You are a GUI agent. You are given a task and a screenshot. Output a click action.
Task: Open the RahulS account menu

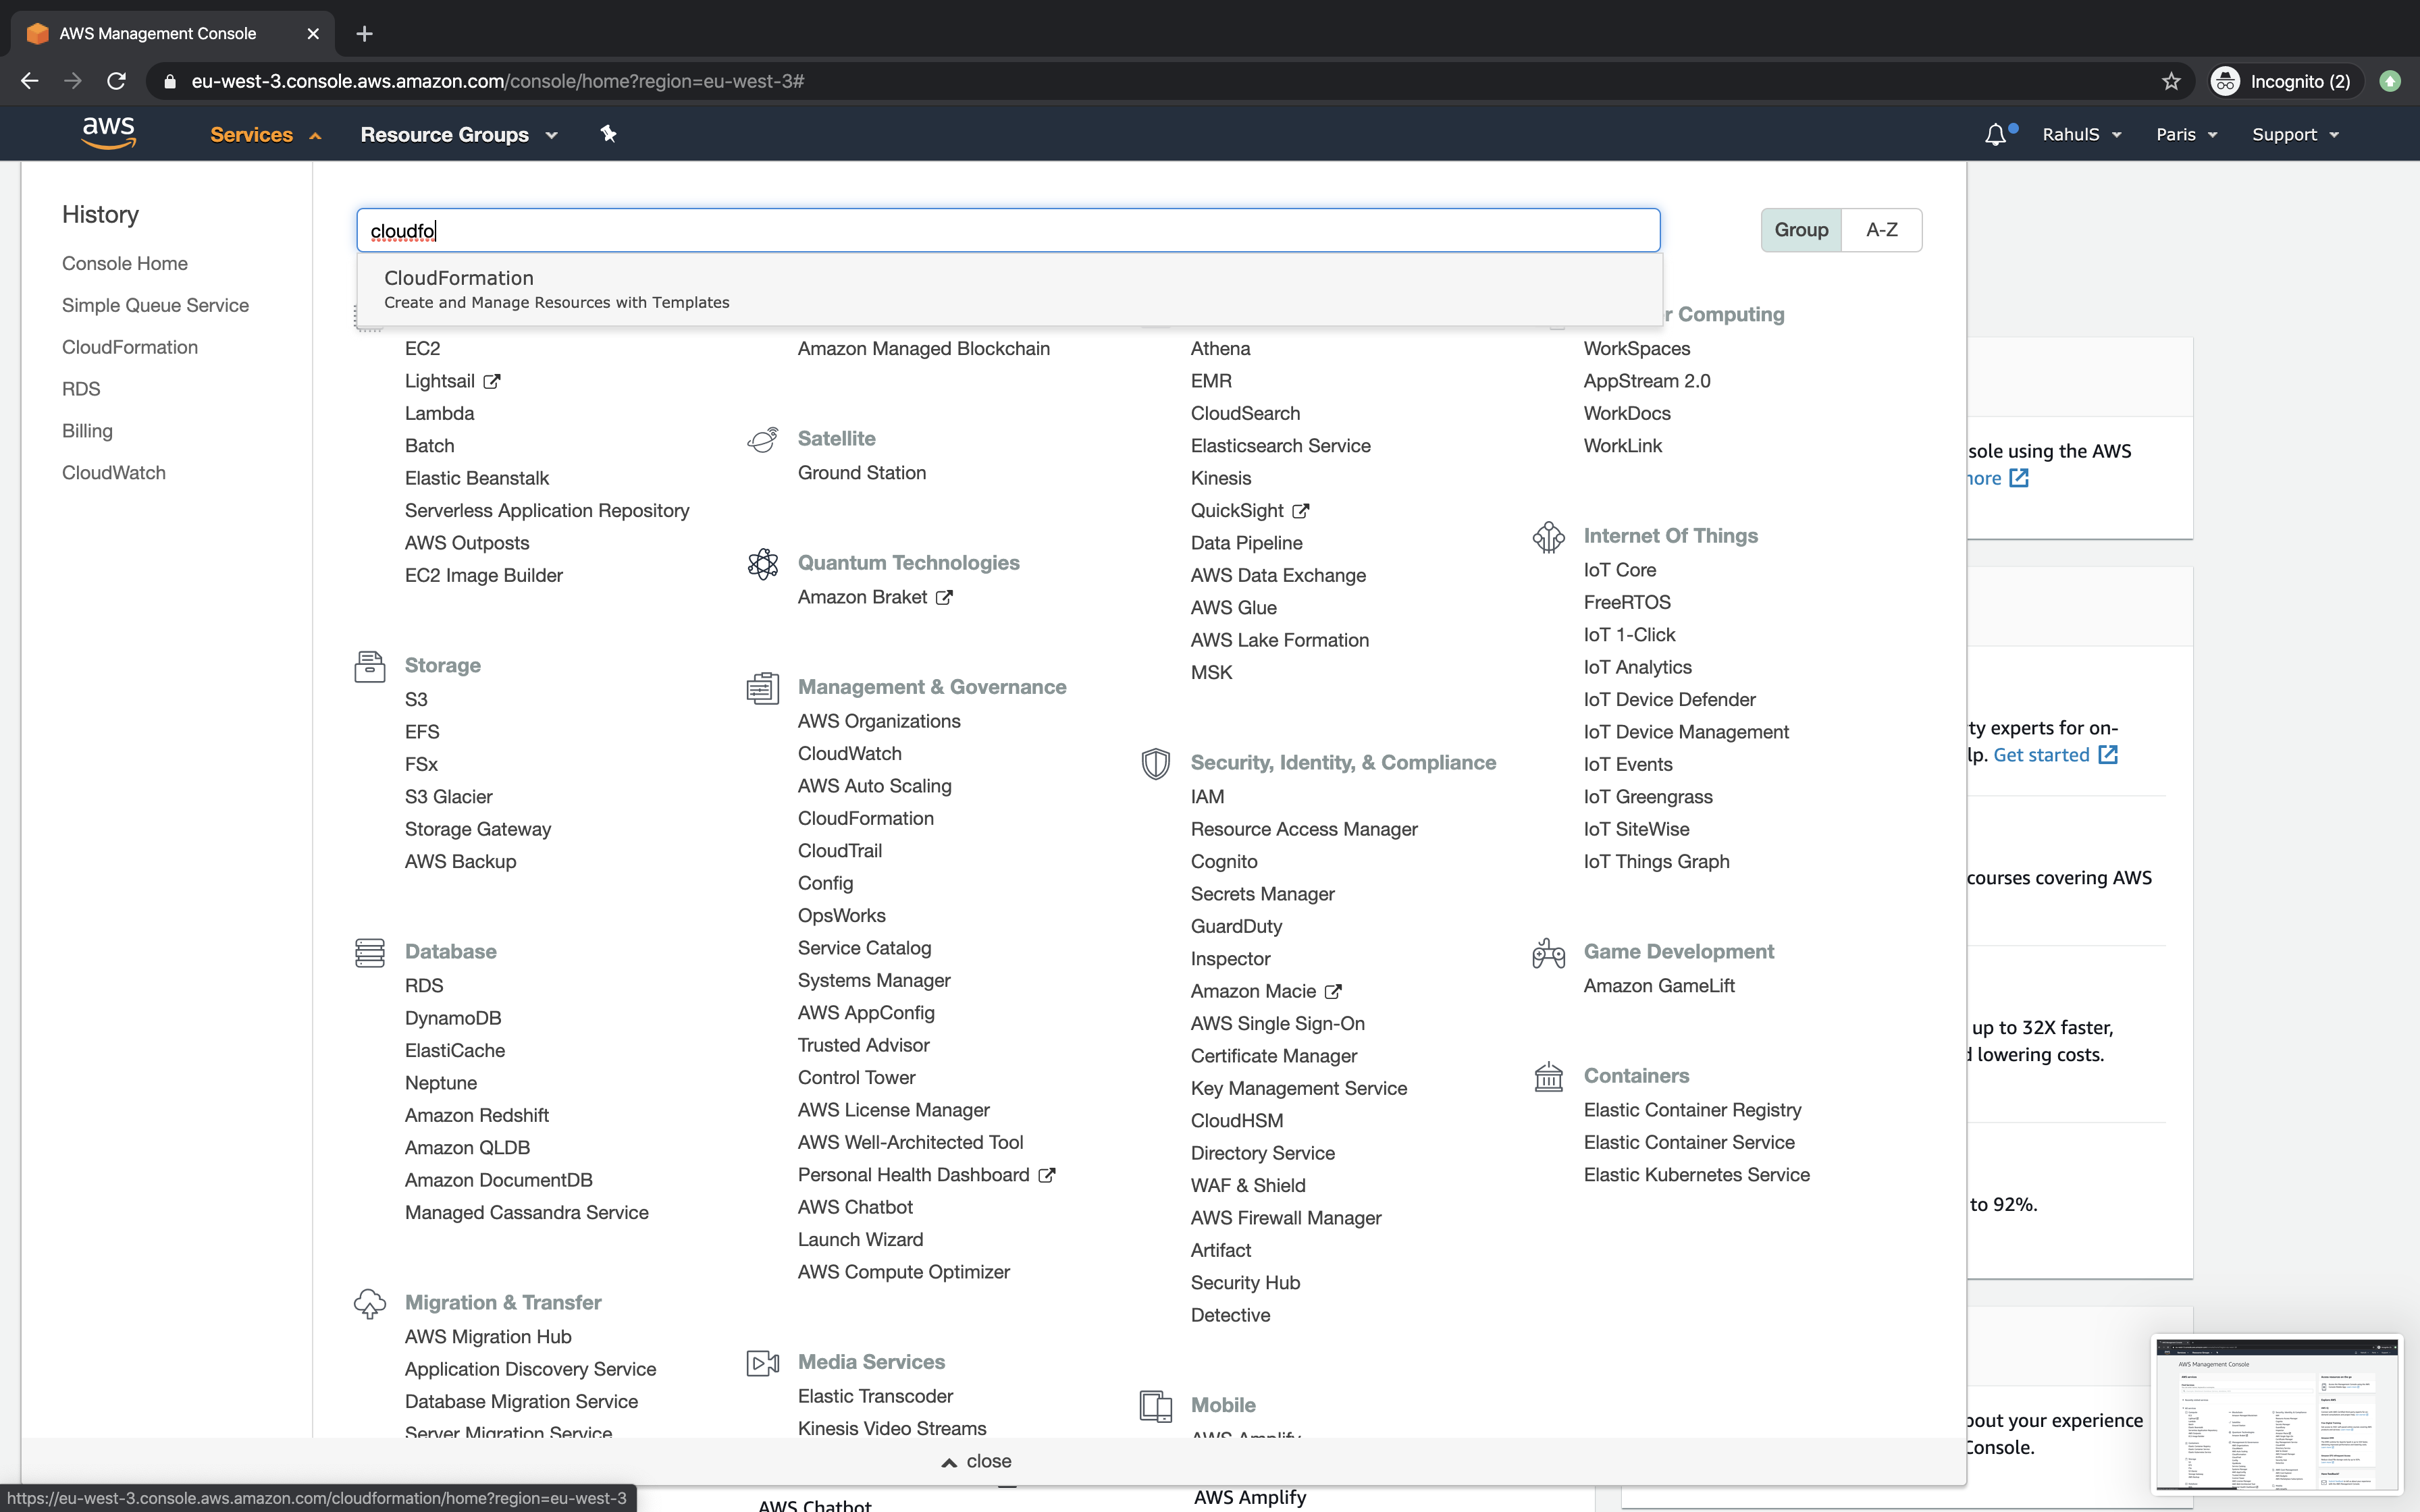2081,134
